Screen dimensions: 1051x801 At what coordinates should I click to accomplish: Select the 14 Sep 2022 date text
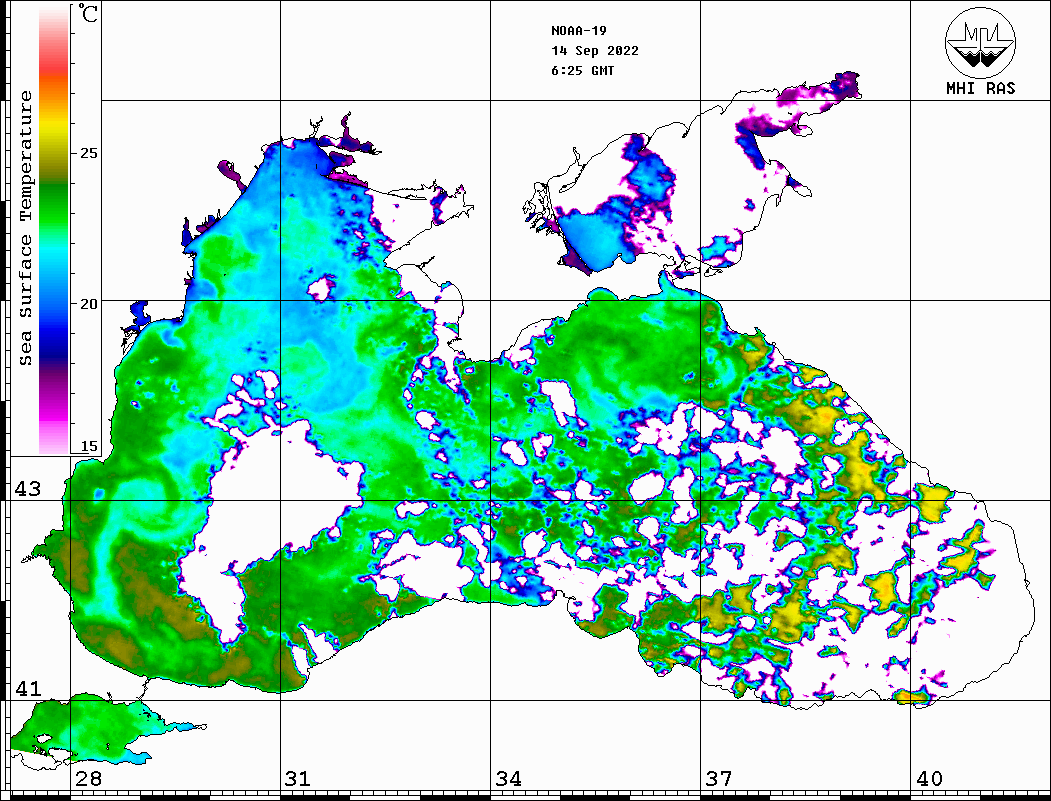click(x=595, y=51)
